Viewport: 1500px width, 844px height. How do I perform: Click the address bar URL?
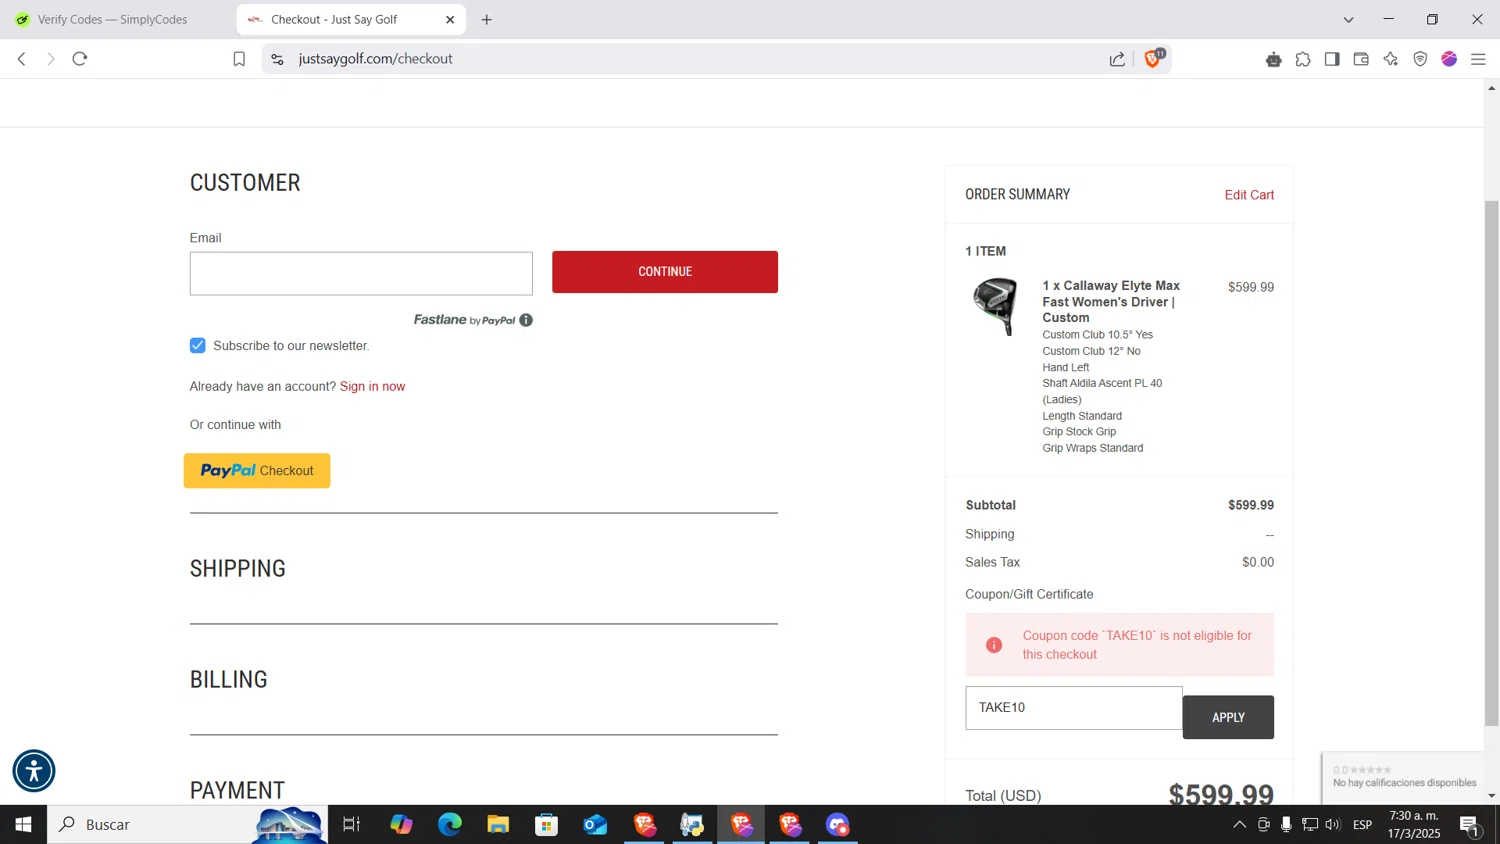[375, 59]
